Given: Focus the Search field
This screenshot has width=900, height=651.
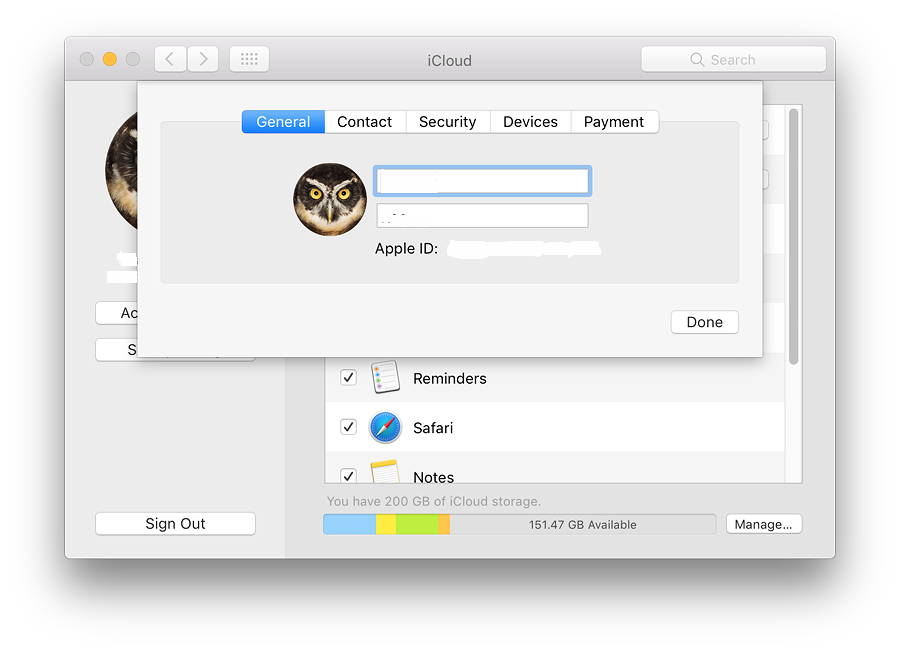Looking at the screenshot, I should 734,59.
